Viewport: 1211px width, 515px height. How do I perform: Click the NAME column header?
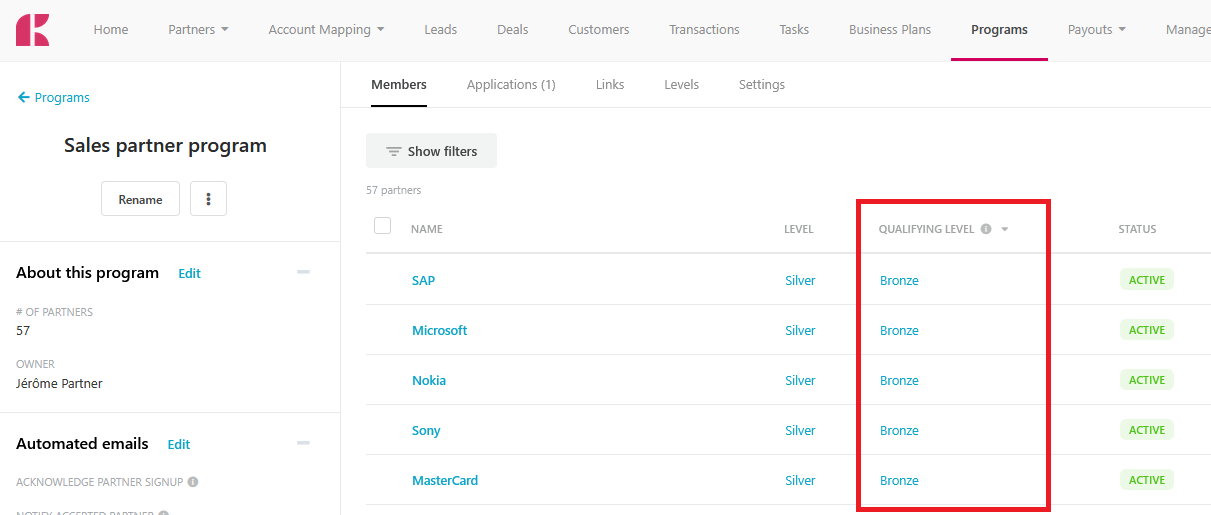427,229
